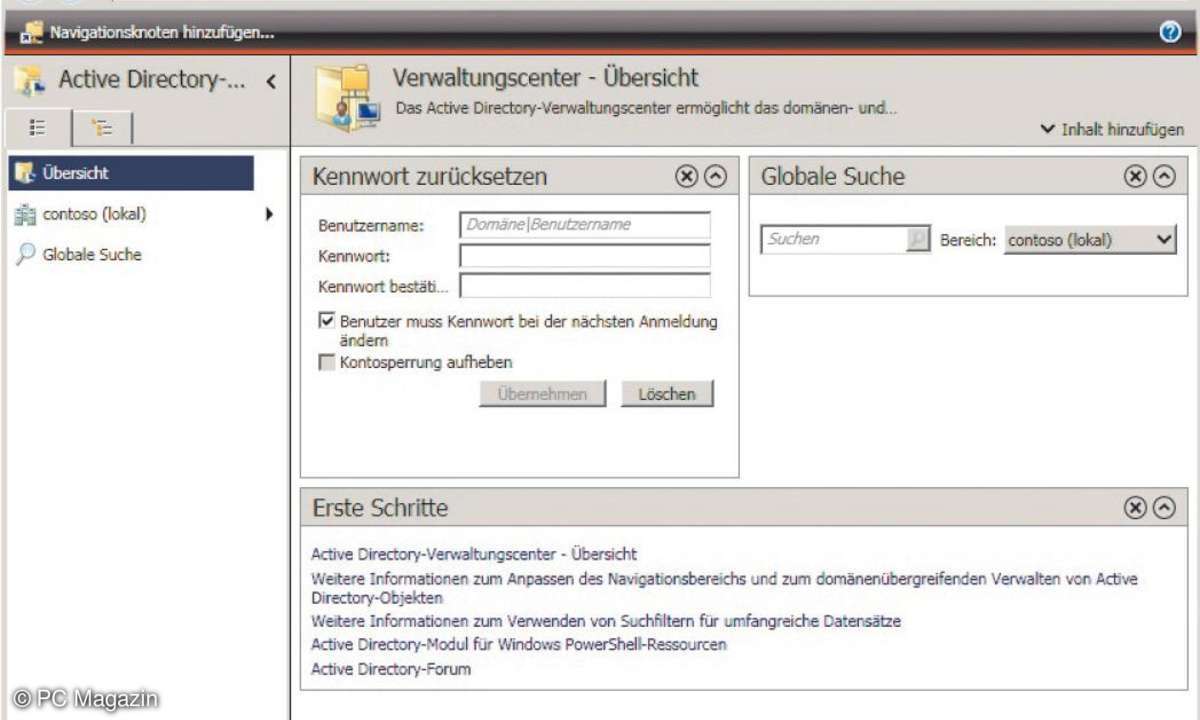Click the Übernehmen button

pos(543,394)
